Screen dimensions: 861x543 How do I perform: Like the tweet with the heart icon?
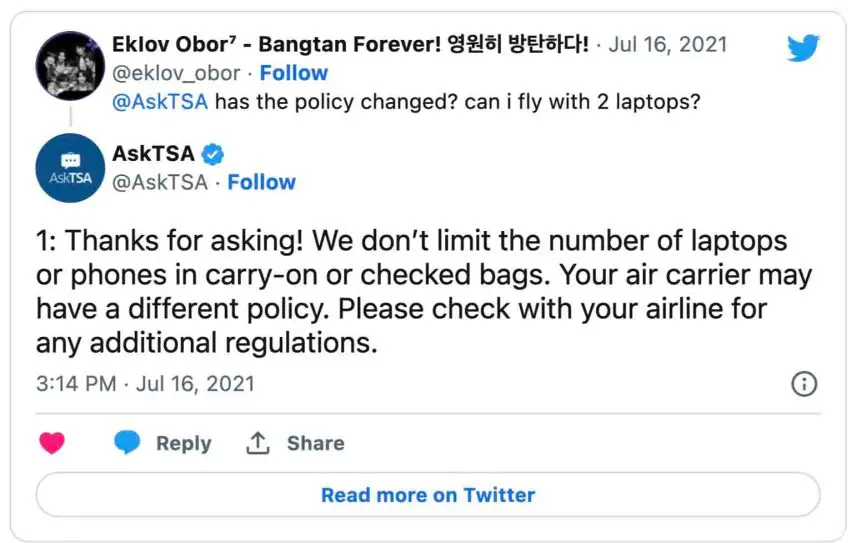tap(52, 443)
